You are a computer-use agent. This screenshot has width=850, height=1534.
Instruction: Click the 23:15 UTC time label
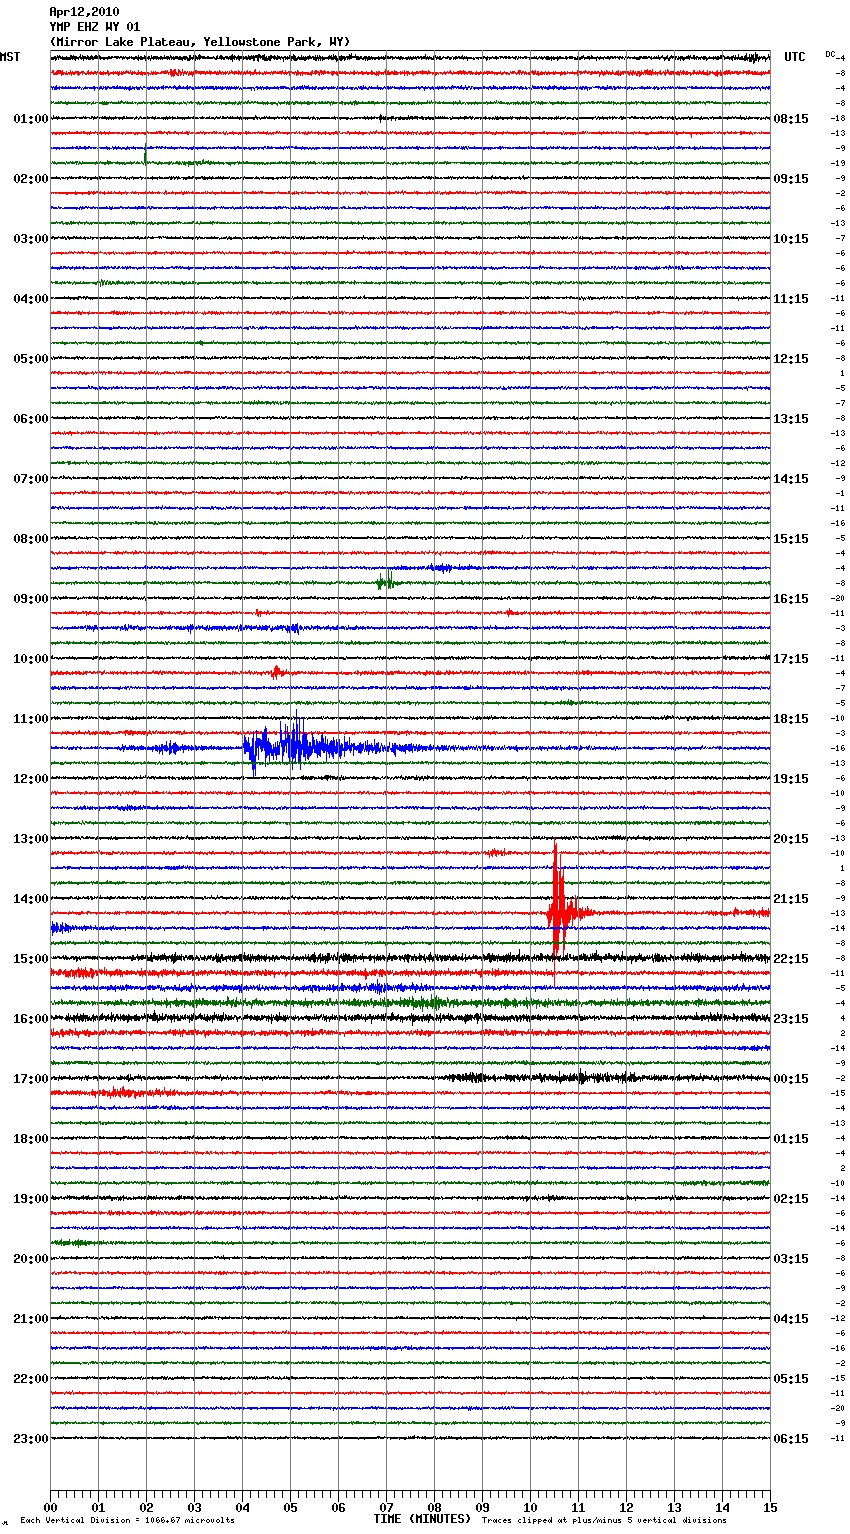pos(791,1019)
